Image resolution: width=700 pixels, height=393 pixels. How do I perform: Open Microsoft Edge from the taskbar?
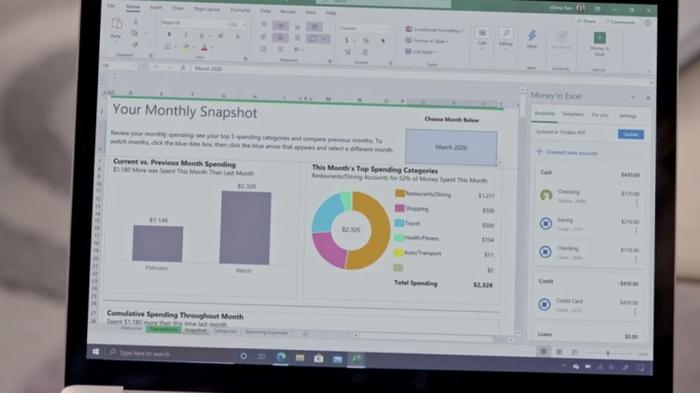pos(281,357)
